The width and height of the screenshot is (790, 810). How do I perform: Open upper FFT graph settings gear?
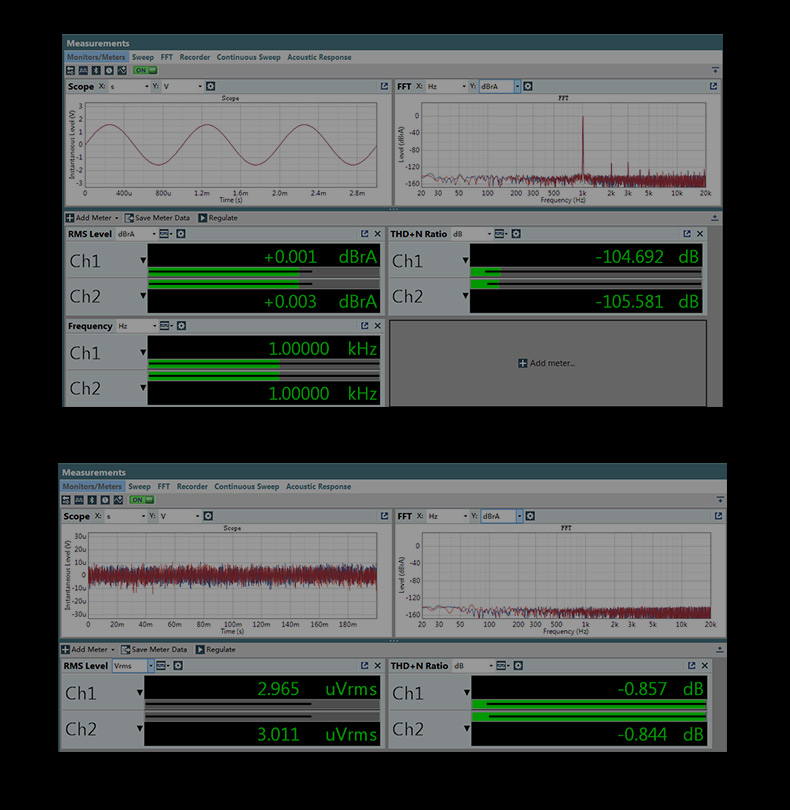click(x=528, y=86)
